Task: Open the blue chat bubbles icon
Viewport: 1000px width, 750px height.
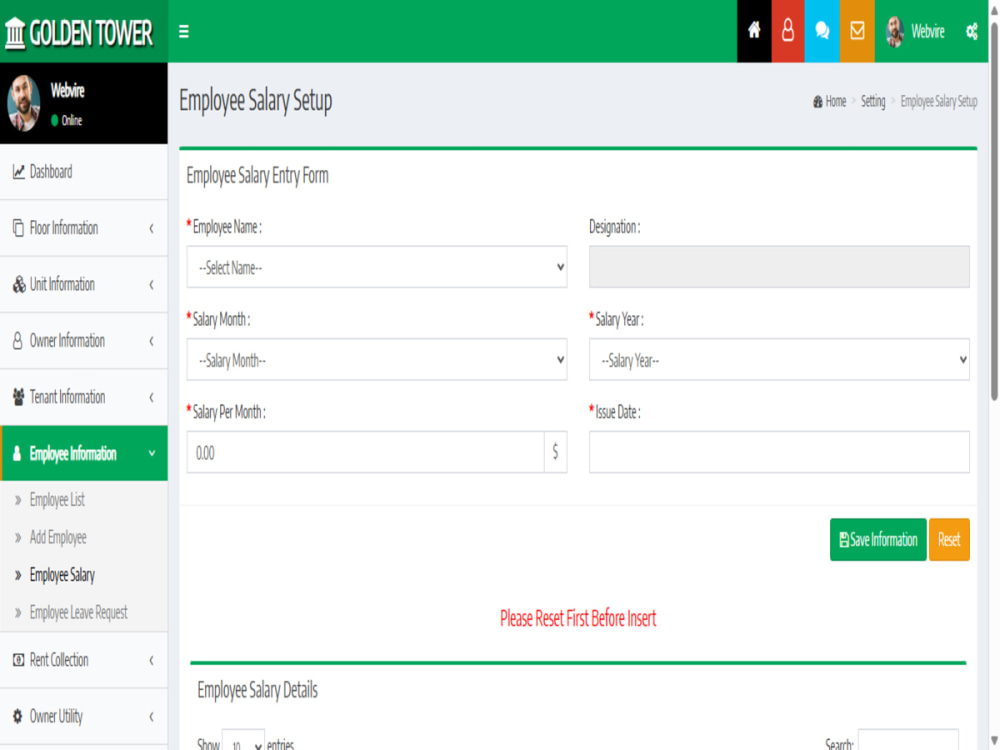Action: (822, 31)
